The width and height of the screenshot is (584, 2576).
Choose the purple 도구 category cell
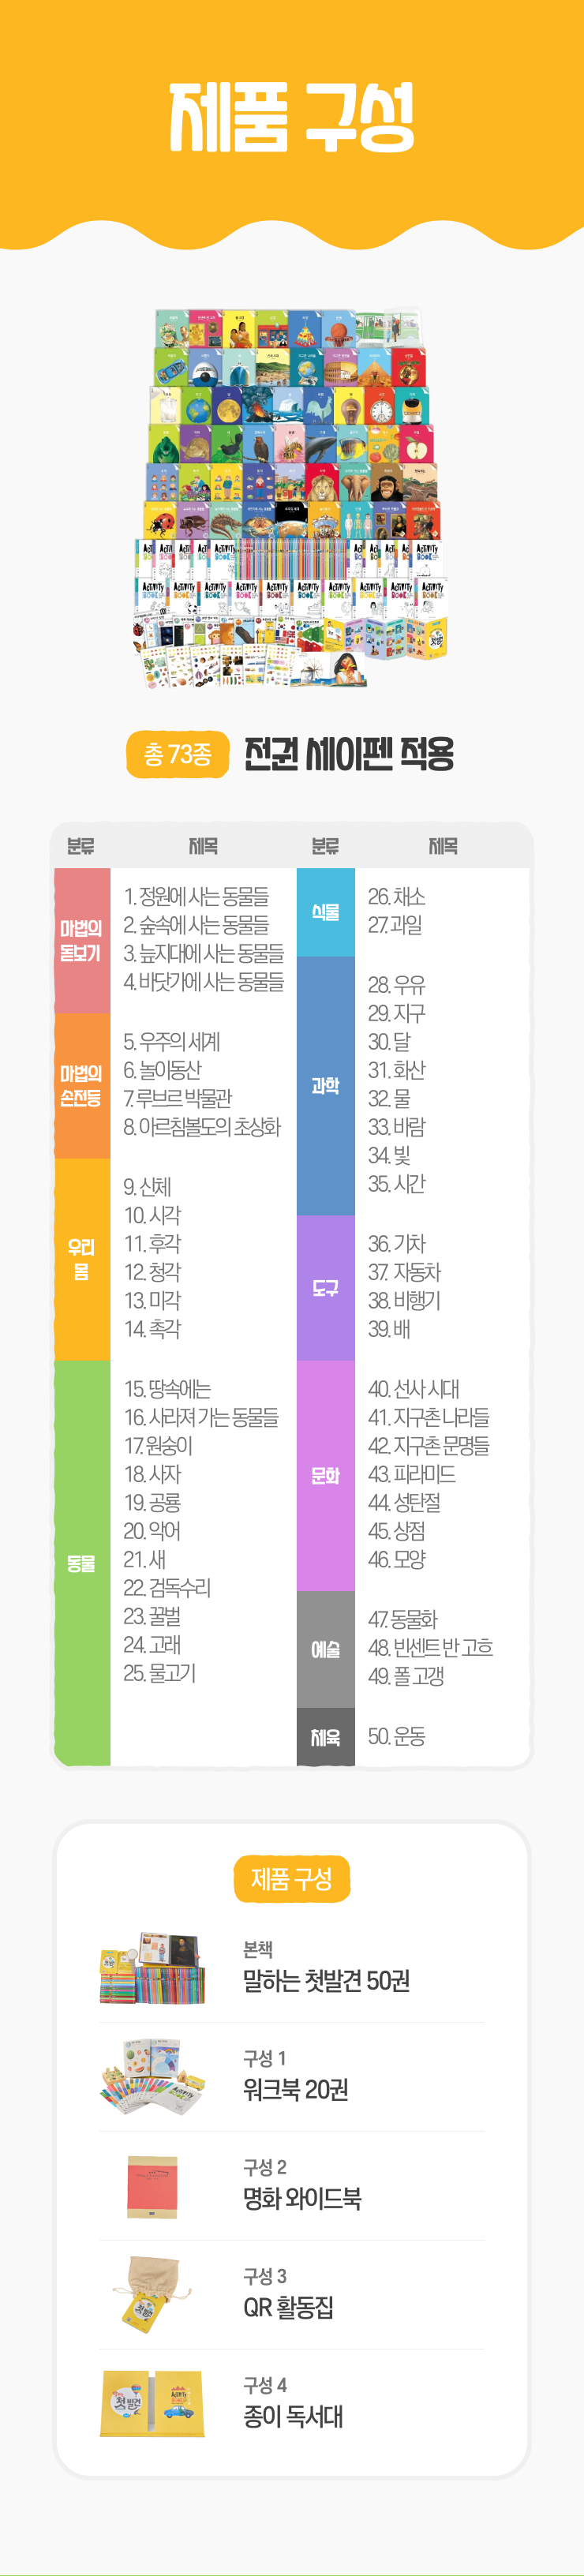click(x=325, y=1288)
